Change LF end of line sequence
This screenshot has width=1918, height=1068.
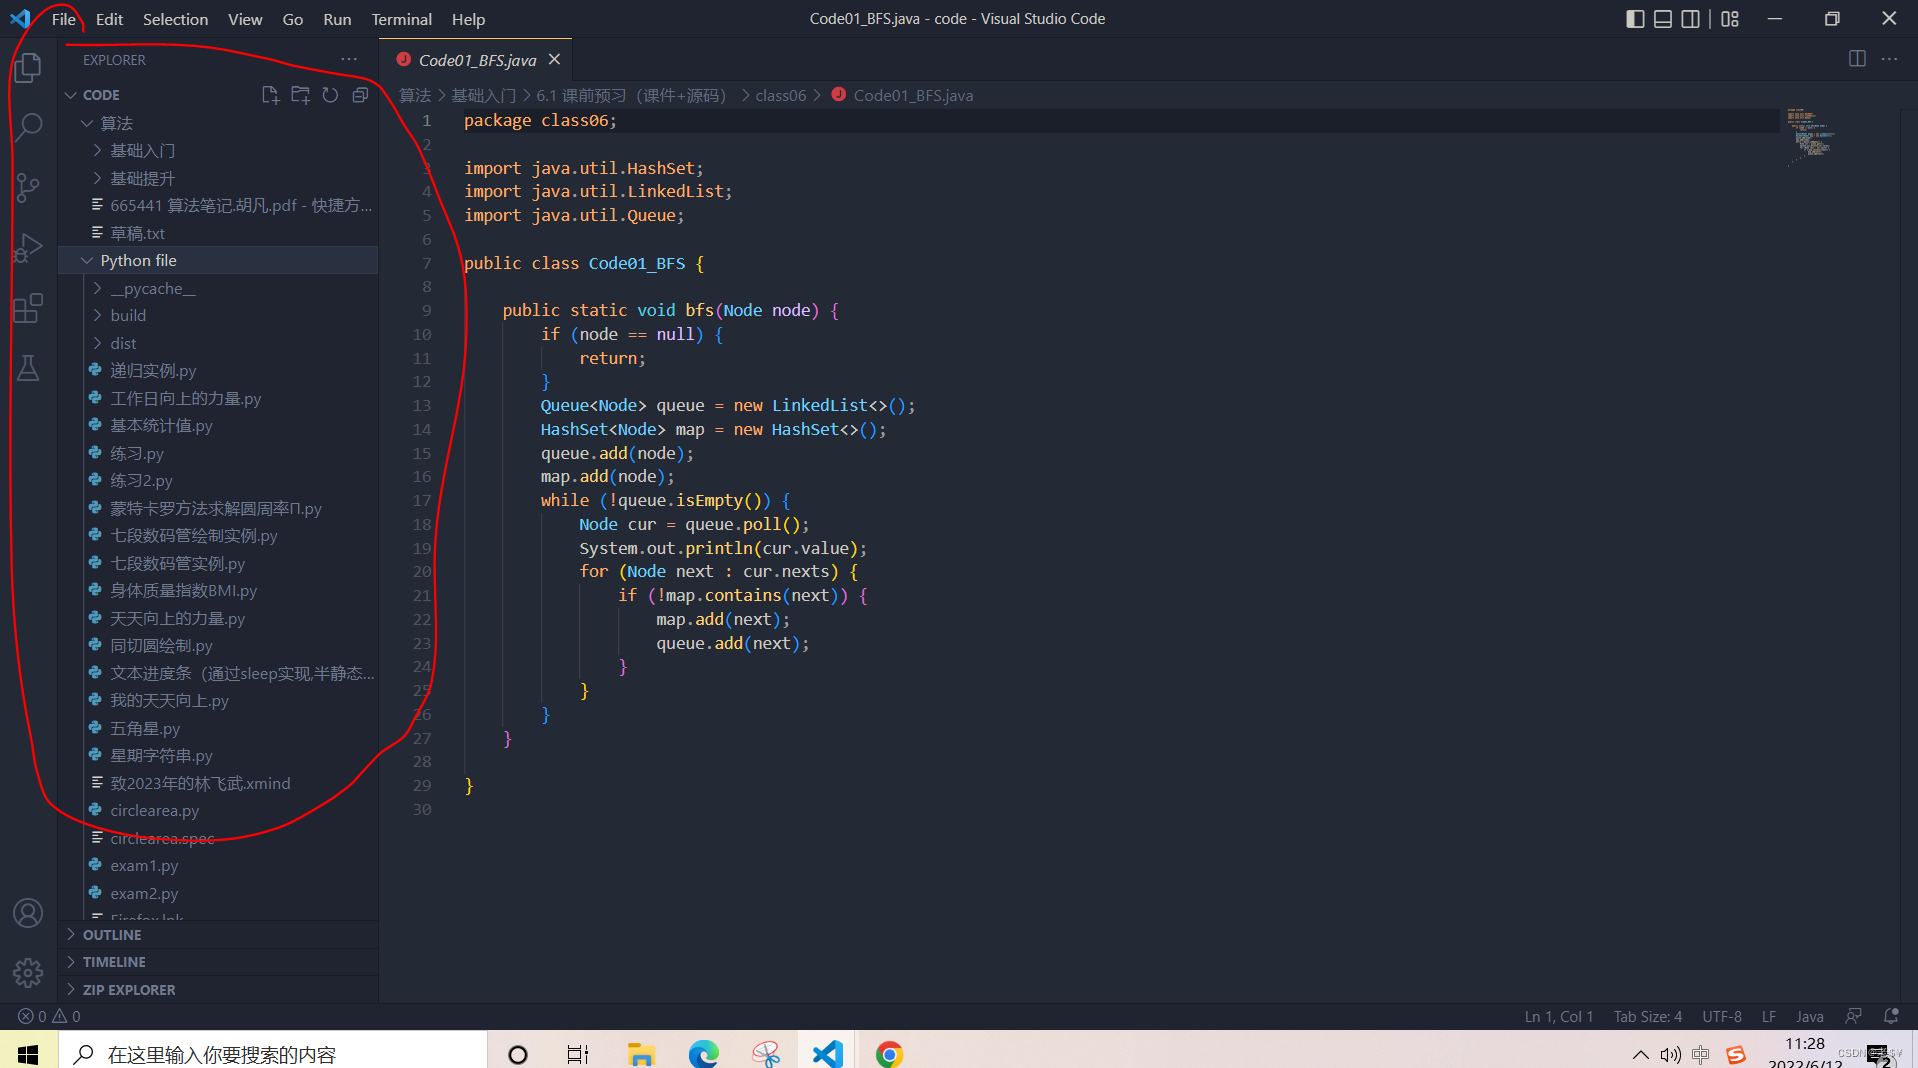(1768, 1016)
